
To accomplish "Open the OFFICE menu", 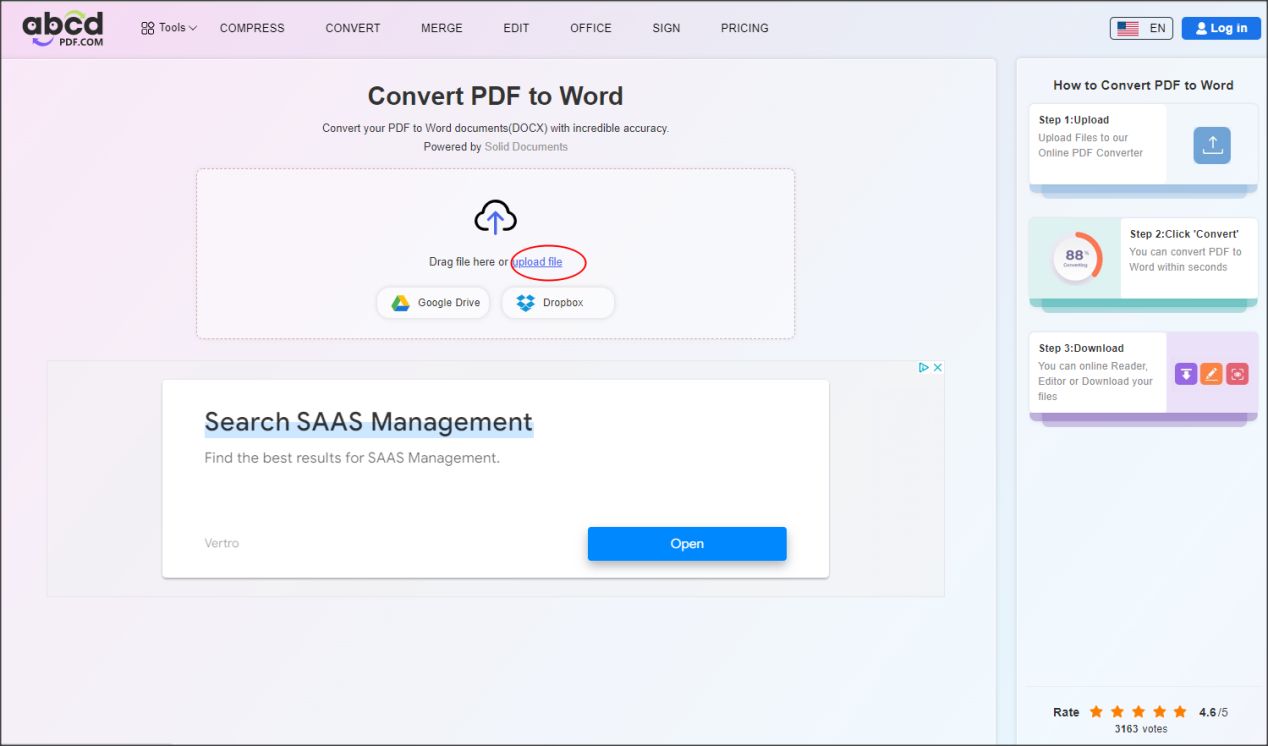I will 591,28.
